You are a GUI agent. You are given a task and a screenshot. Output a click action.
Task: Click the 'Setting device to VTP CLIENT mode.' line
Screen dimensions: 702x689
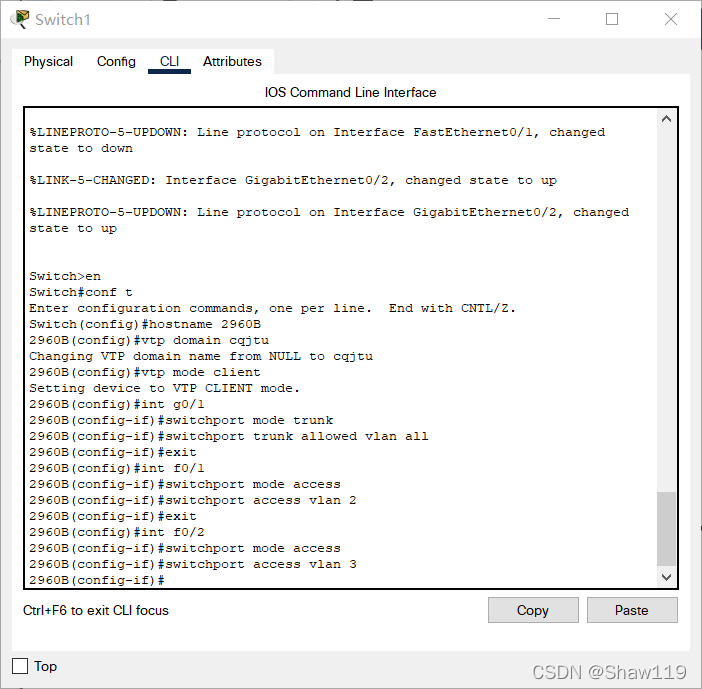coord(164,388)
